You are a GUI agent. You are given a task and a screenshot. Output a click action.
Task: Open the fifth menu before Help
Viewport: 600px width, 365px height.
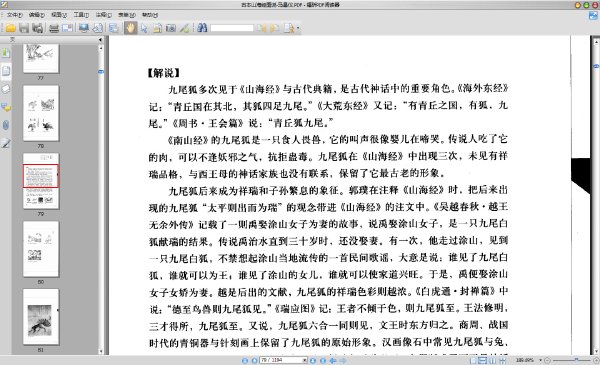(x=127, y=15)
